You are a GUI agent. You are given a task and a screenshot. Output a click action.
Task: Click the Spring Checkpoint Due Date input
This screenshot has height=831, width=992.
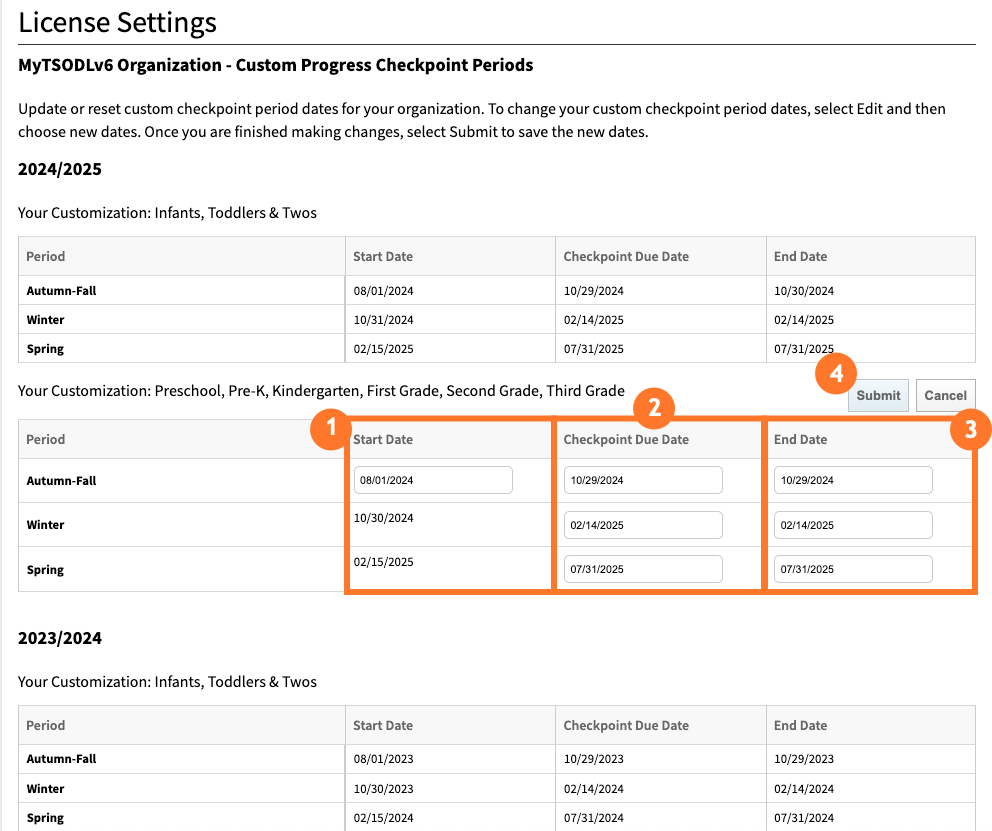[x=642, y=568]
